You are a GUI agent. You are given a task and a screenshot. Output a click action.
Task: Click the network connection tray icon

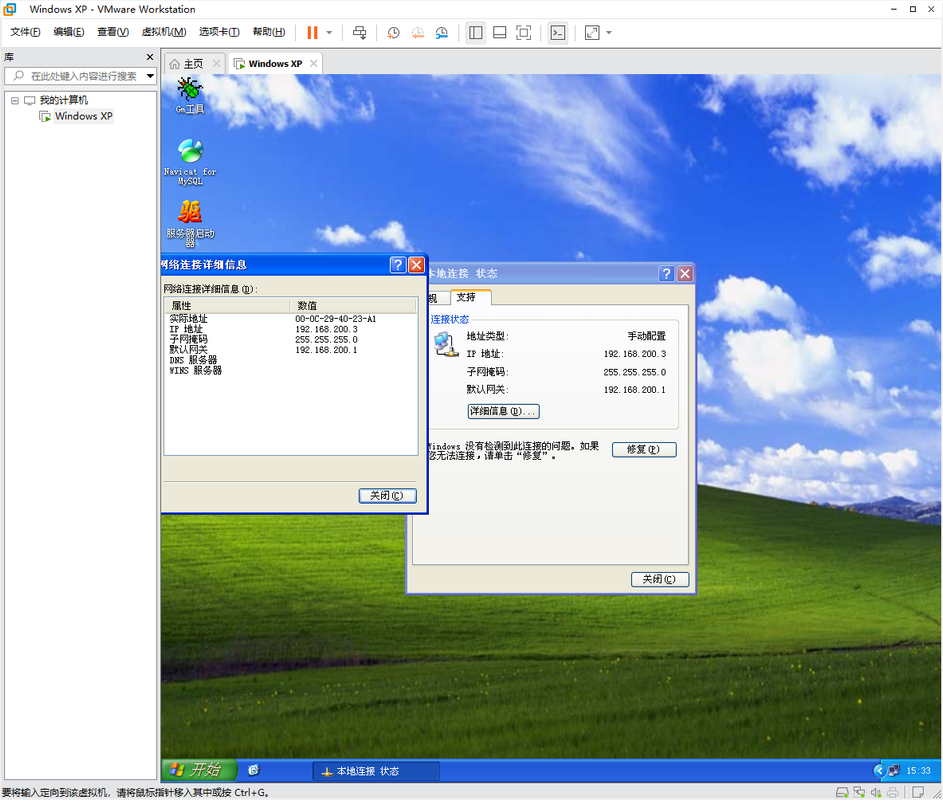click(894, 771)
